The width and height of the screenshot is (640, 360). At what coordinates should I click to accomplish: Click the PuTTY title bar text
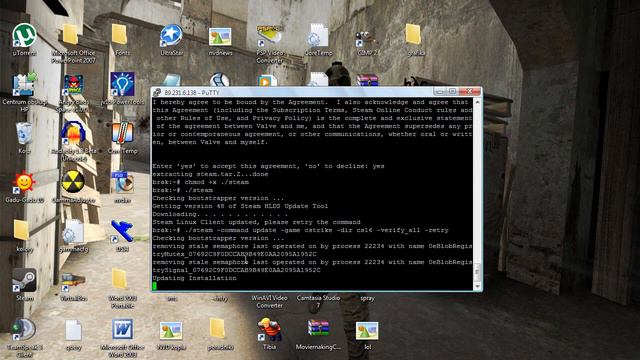(192, 93)
